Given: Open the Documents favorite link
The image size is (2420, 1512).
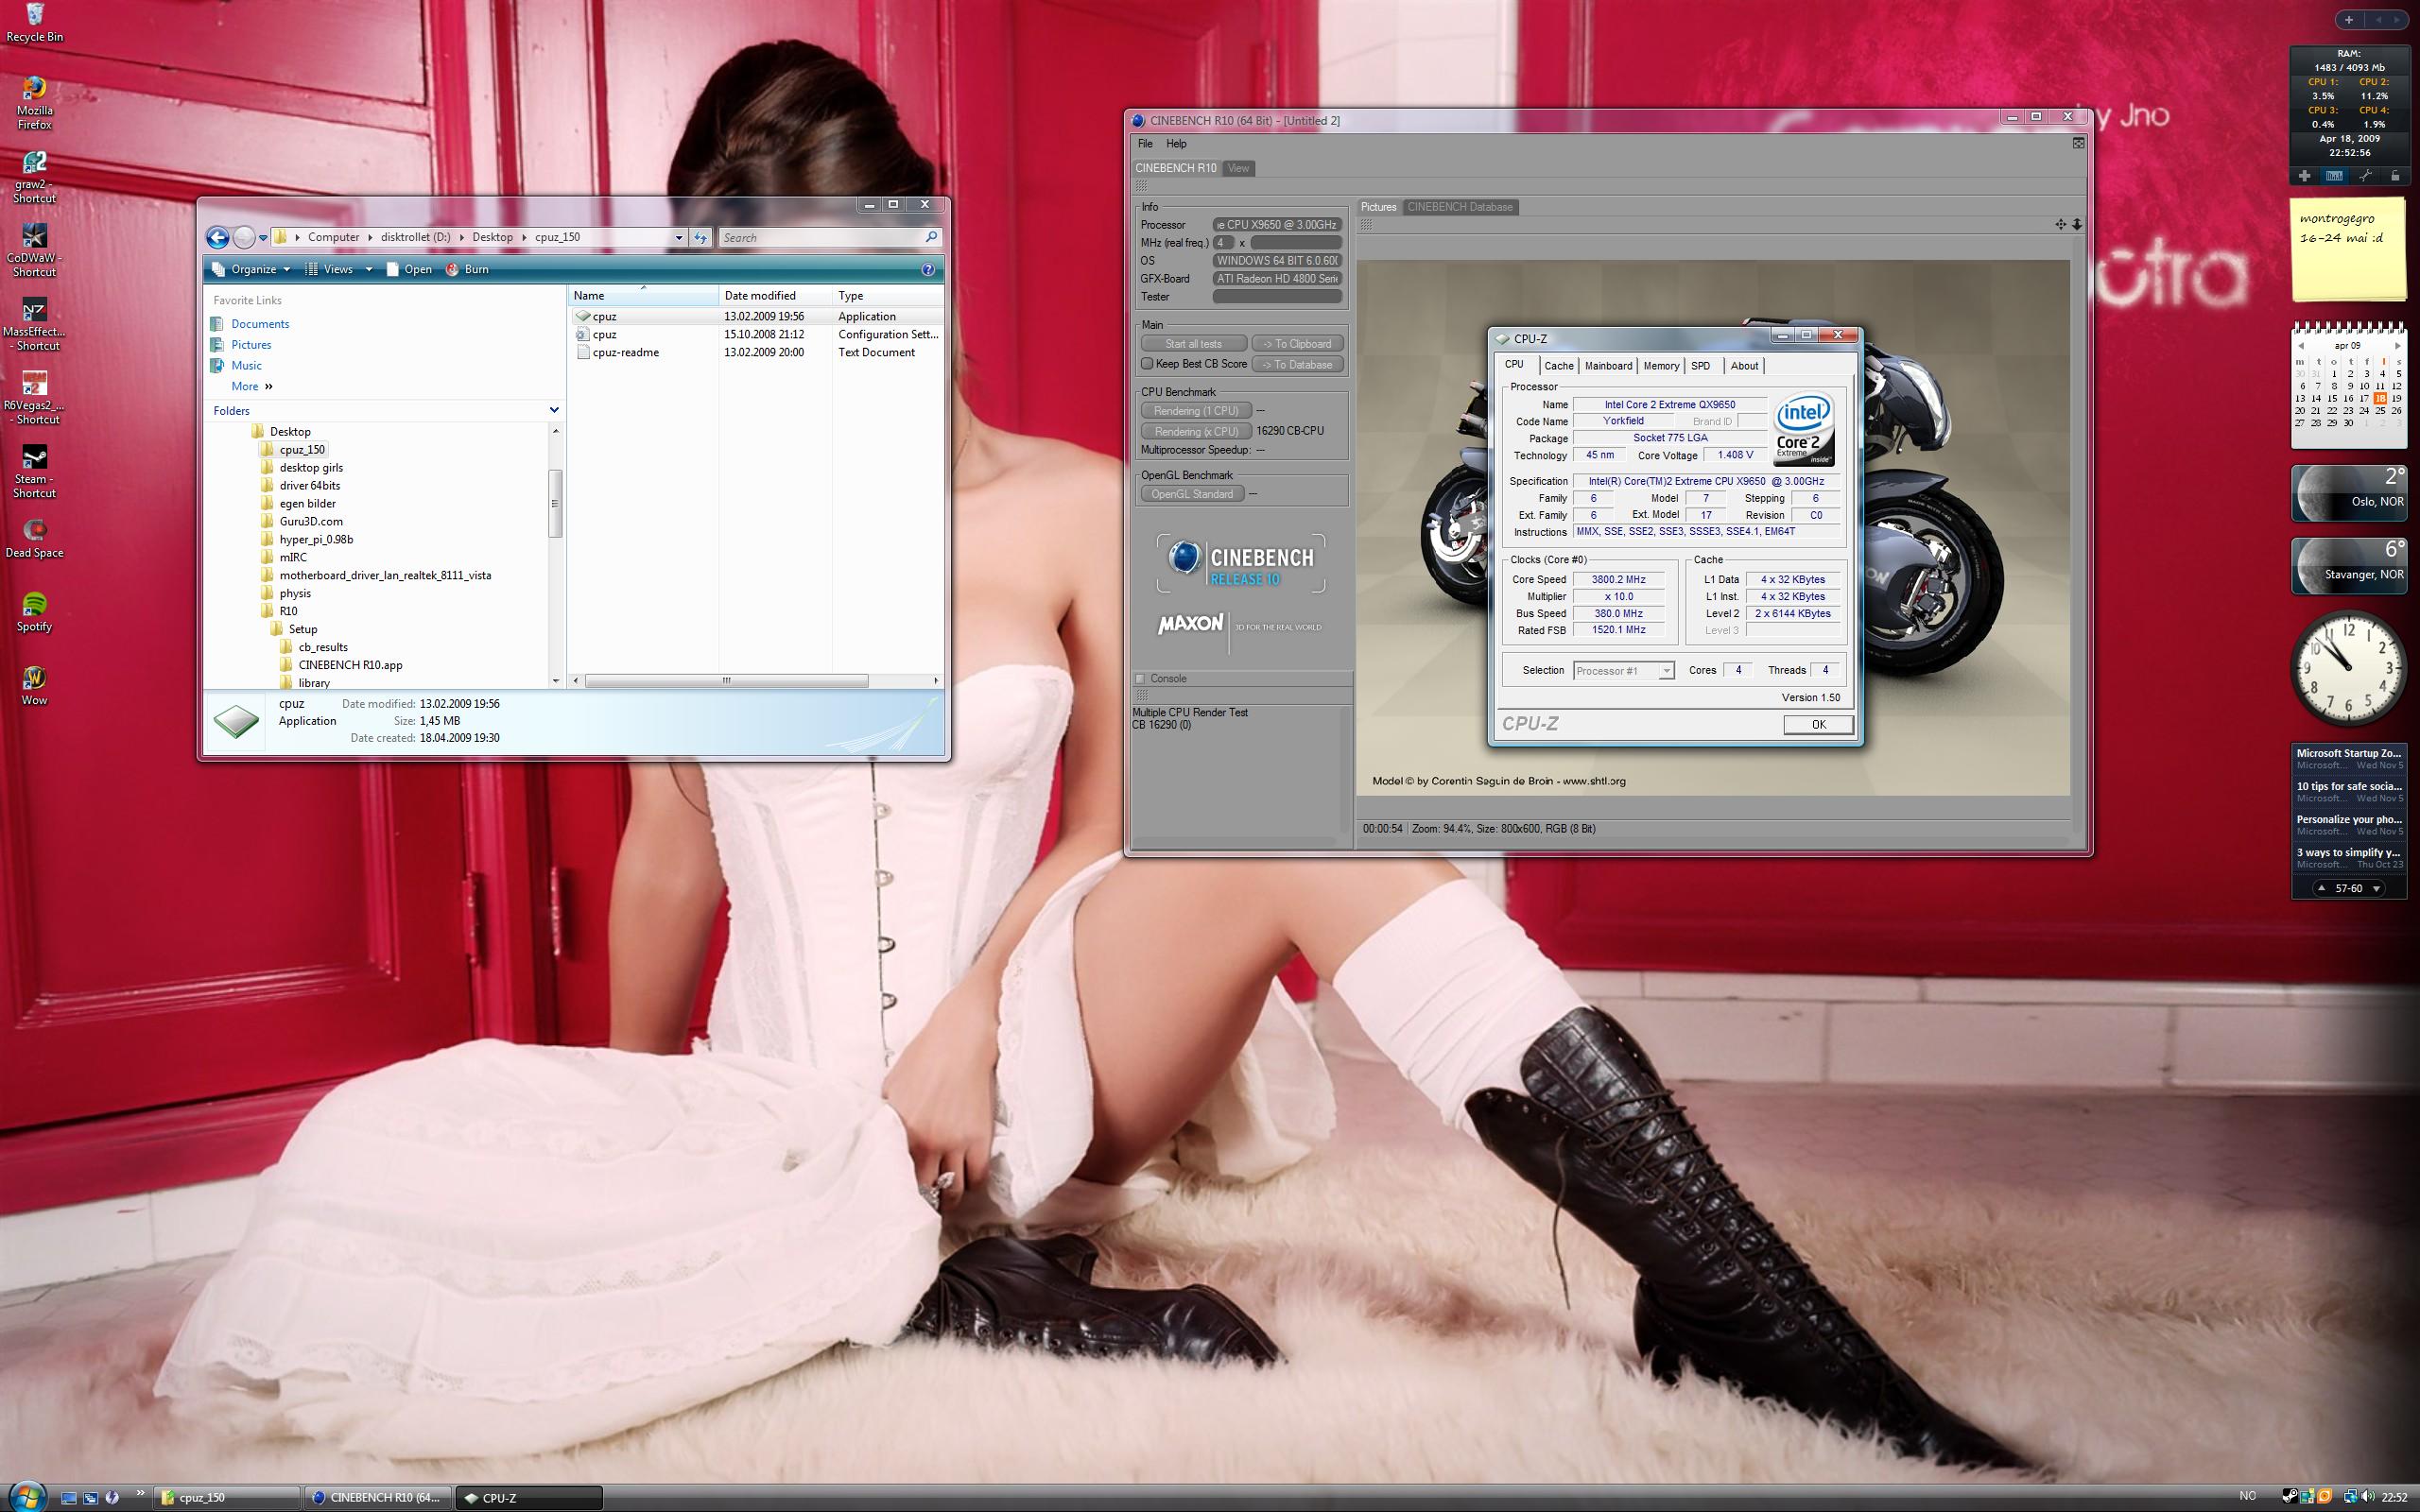Looking at the screenshot, I should coord(259,324).
